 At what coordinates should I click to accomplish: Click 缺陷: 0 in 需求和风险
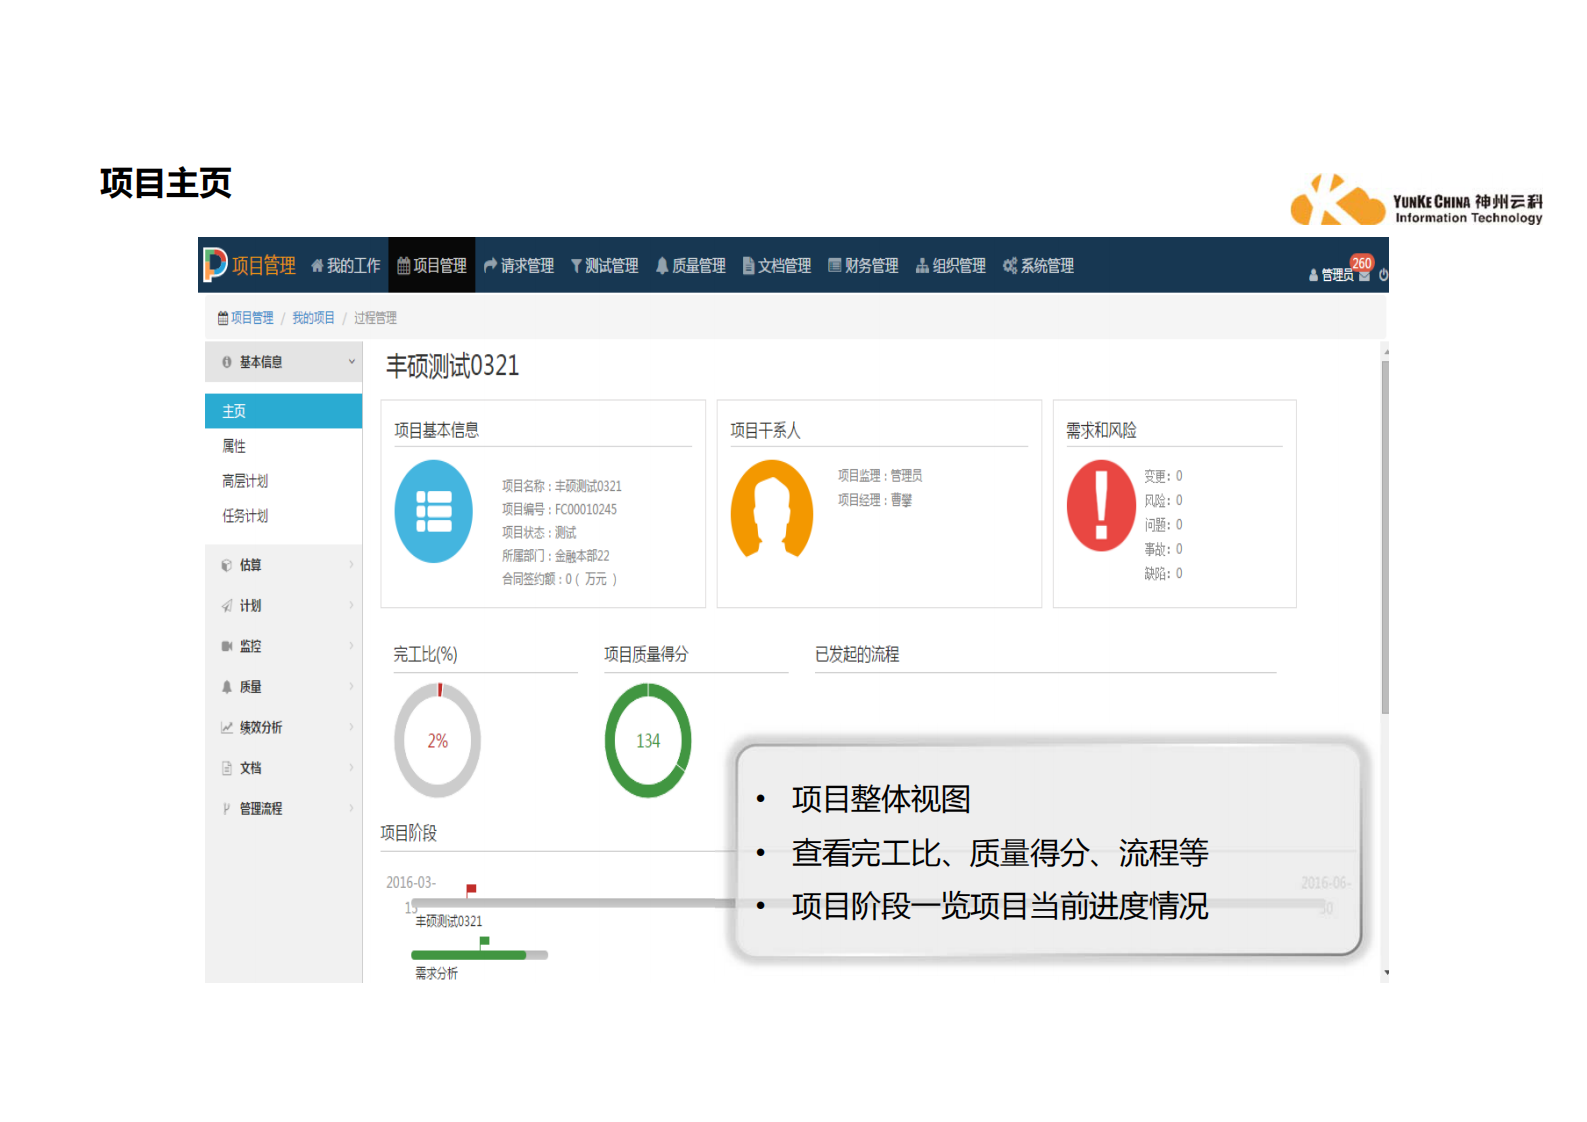pos(1163,573)
